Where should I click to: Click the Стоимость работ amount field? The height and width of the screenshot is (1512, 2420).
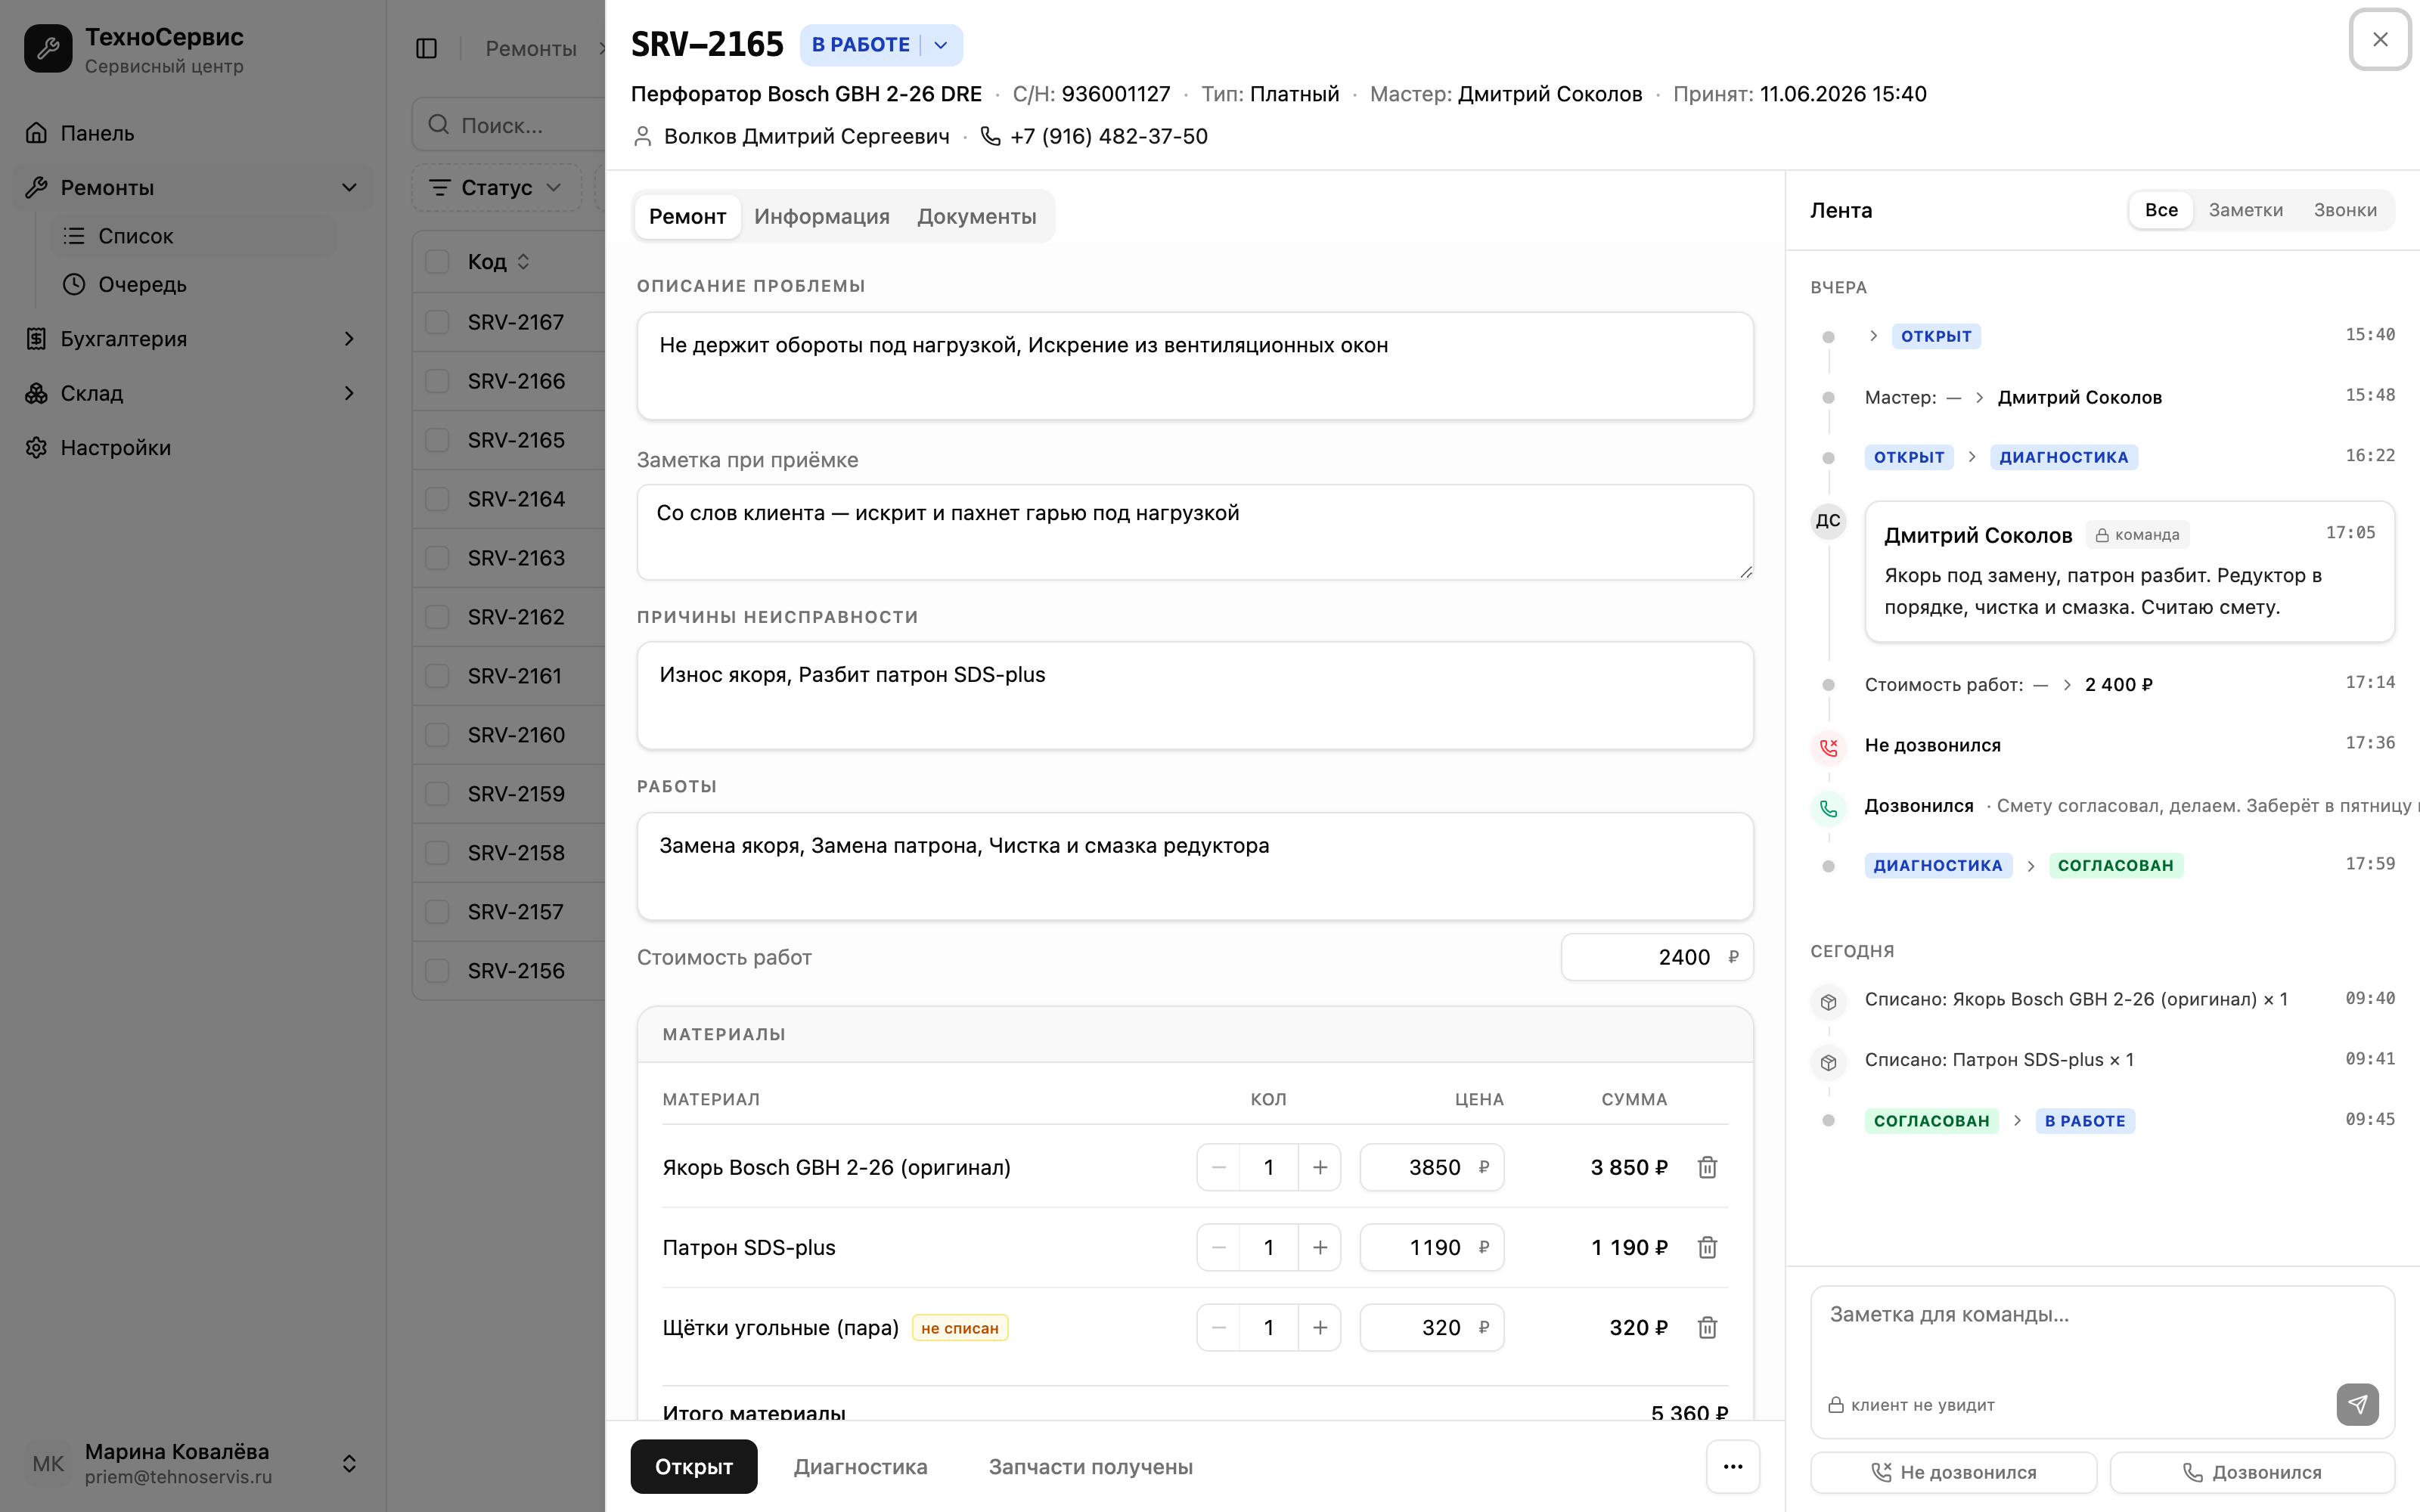(x=1657, y=957)
